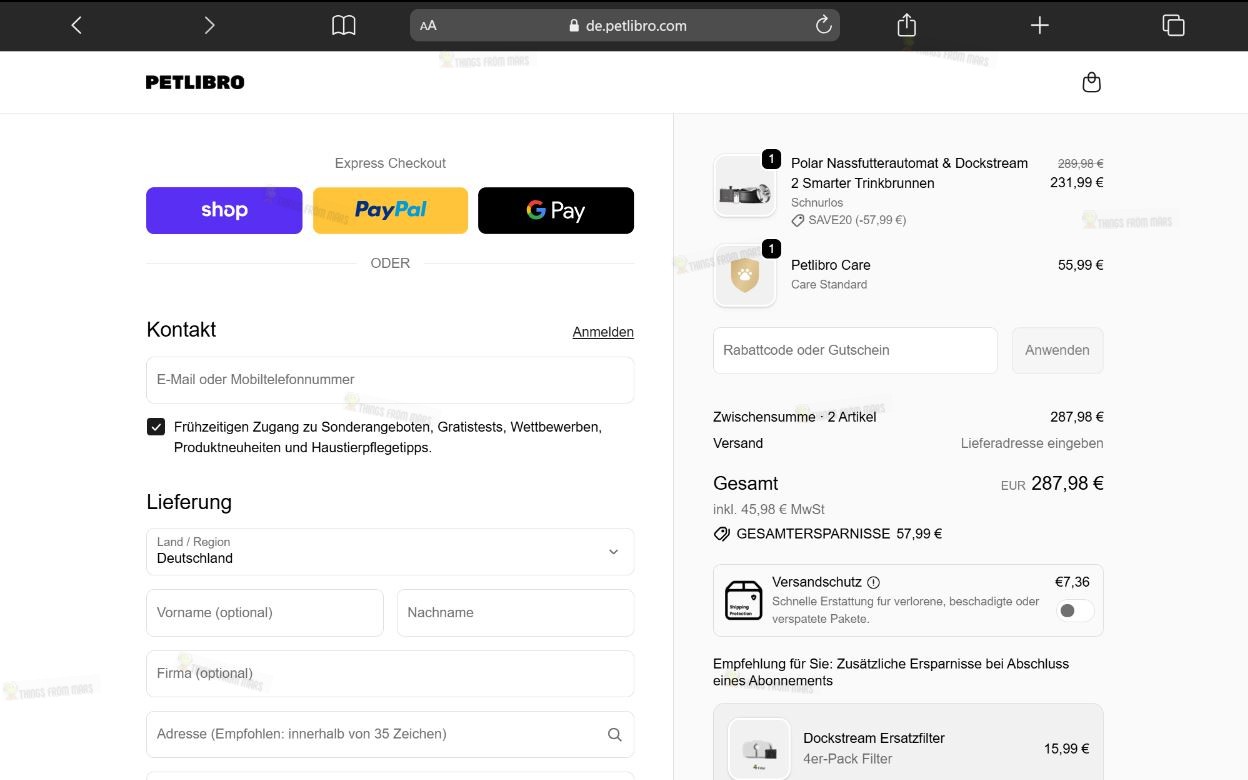Image resolution: width=1248 pixels, height=780 pixels.
Task: Open the Safari share icon
Action: click(907, 25)
